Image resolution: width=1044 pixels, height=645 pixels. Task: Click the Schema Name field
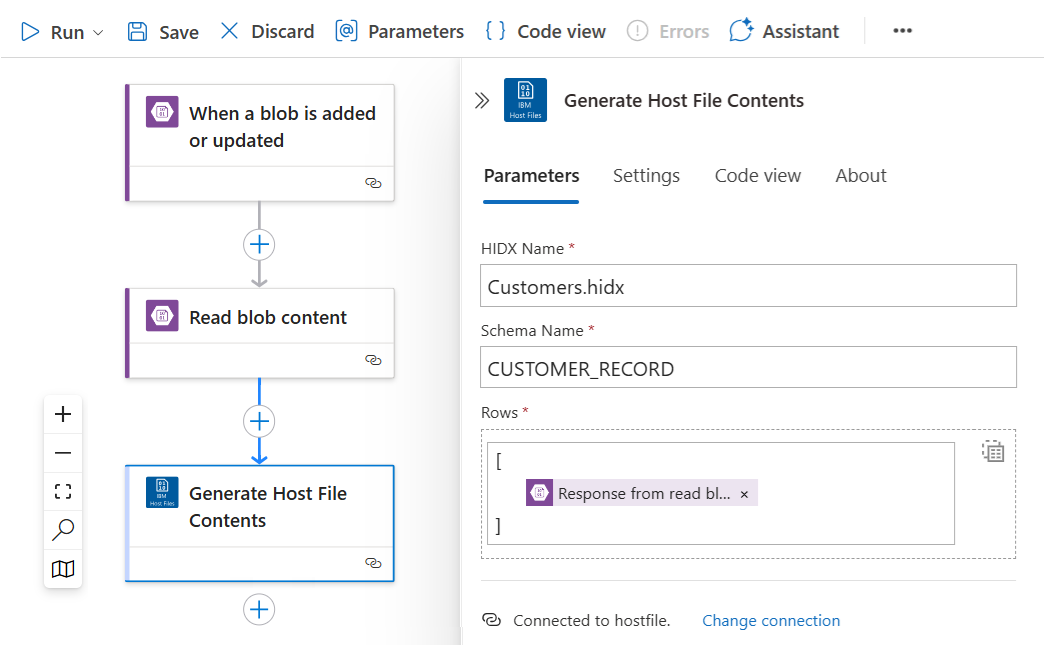pos(748,367)
